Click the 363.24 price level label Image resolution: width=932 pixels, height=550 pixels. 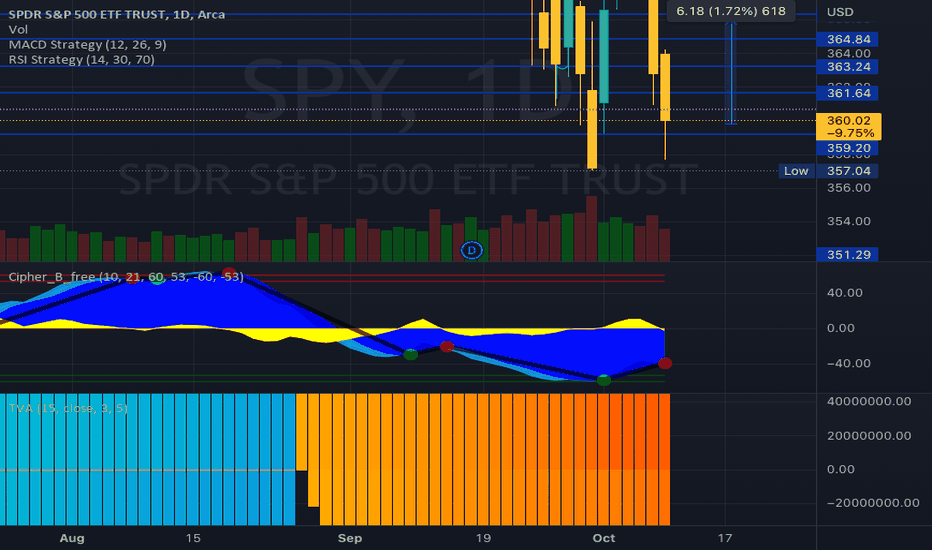[x=848, y=67]
